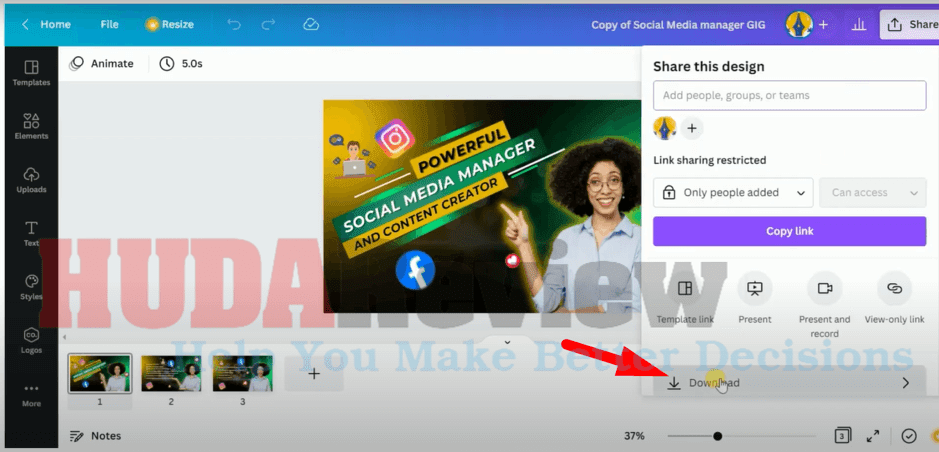Open the Insights bar chart icon
This screenshot has width=939, height=452.
click(x=859, y=25)
